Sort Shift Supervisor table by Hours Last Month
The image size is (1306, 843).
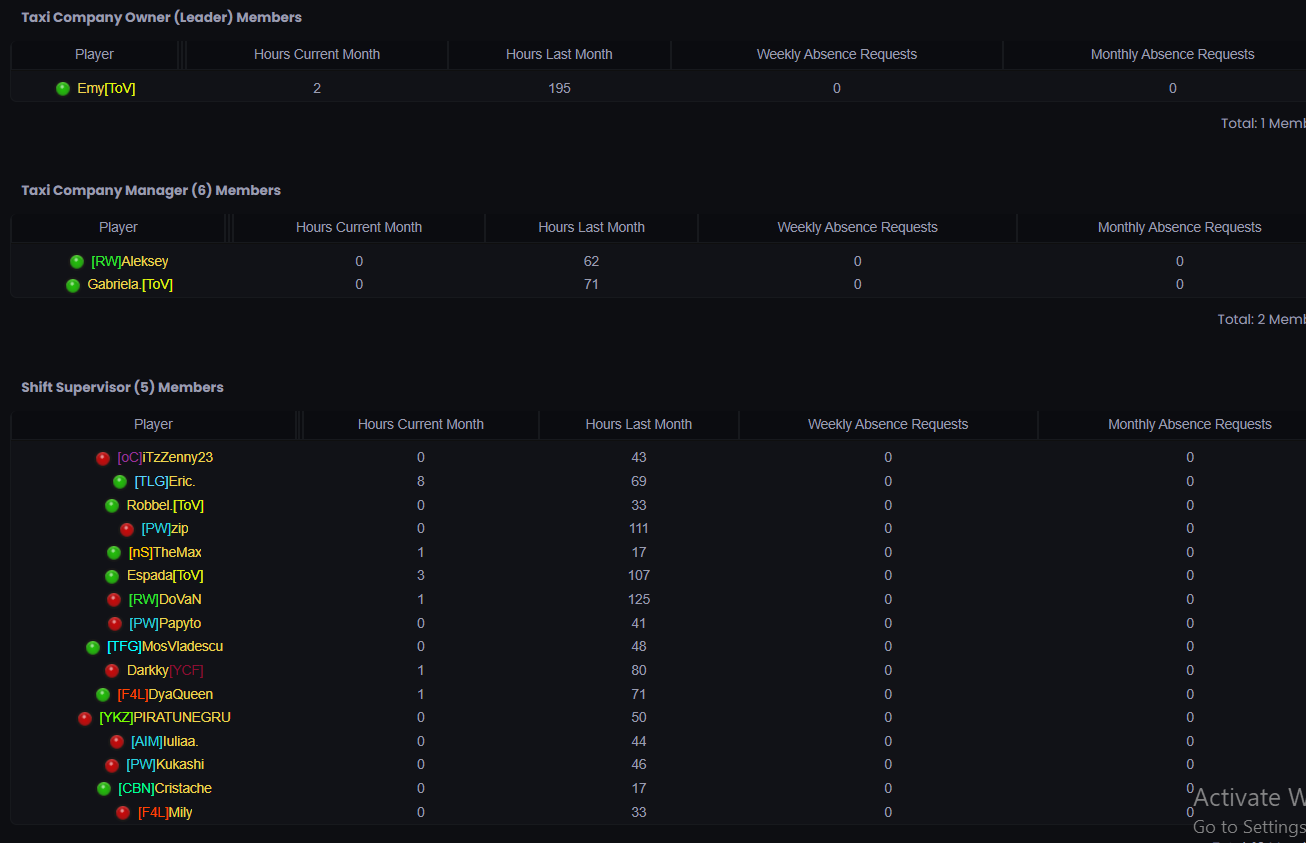click(x=639, y=425)
